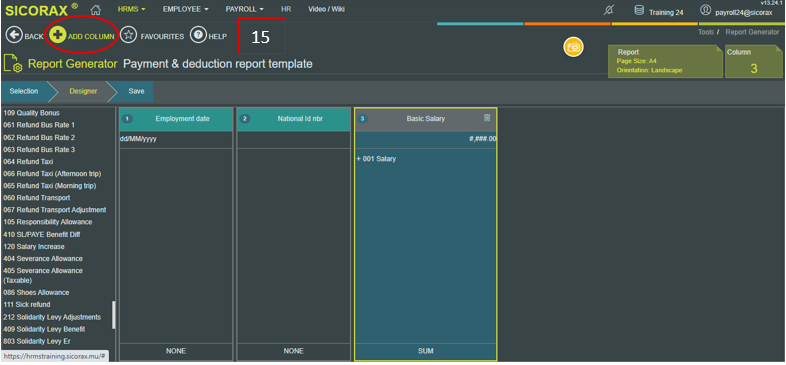Open the Column count card
Screen dimensions: 786x365
(x=754, y=61)
